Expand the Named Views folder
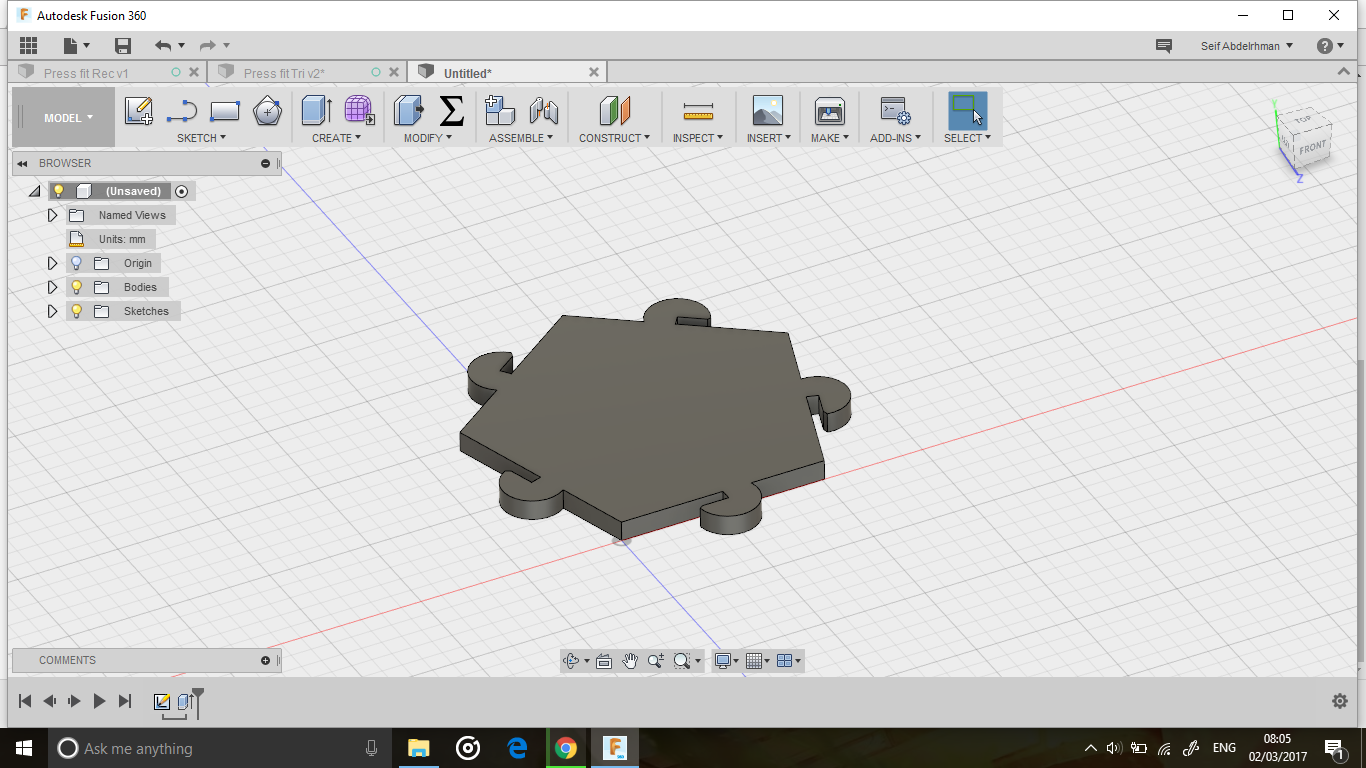This screenshot has width=1366, height=768. point(53,215)
